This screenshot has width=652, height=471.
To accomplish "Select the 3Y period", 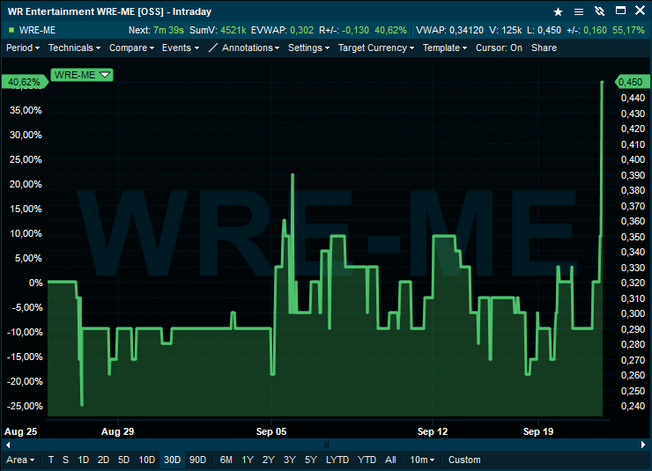I will (289, 460).
